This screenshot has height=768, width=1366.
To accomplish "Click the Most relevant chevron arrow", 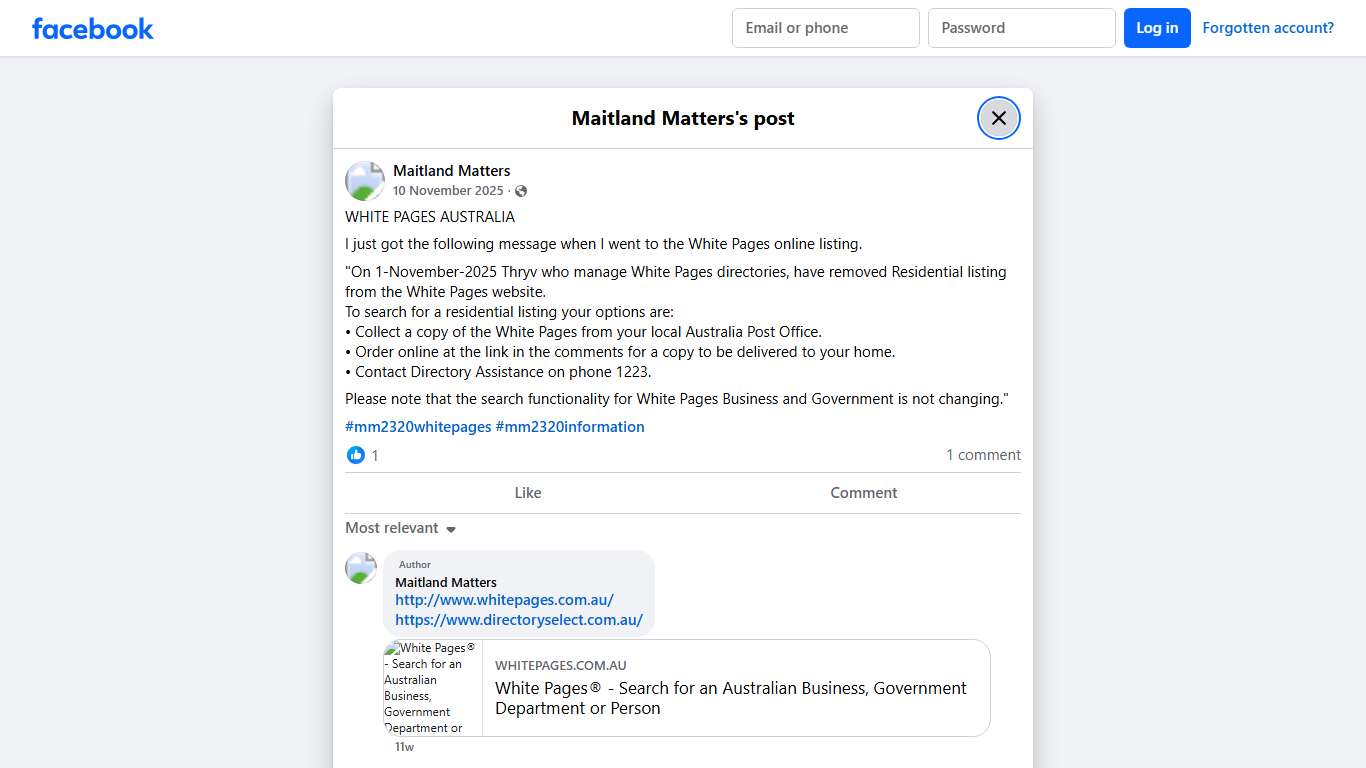I will click(450, 528).
